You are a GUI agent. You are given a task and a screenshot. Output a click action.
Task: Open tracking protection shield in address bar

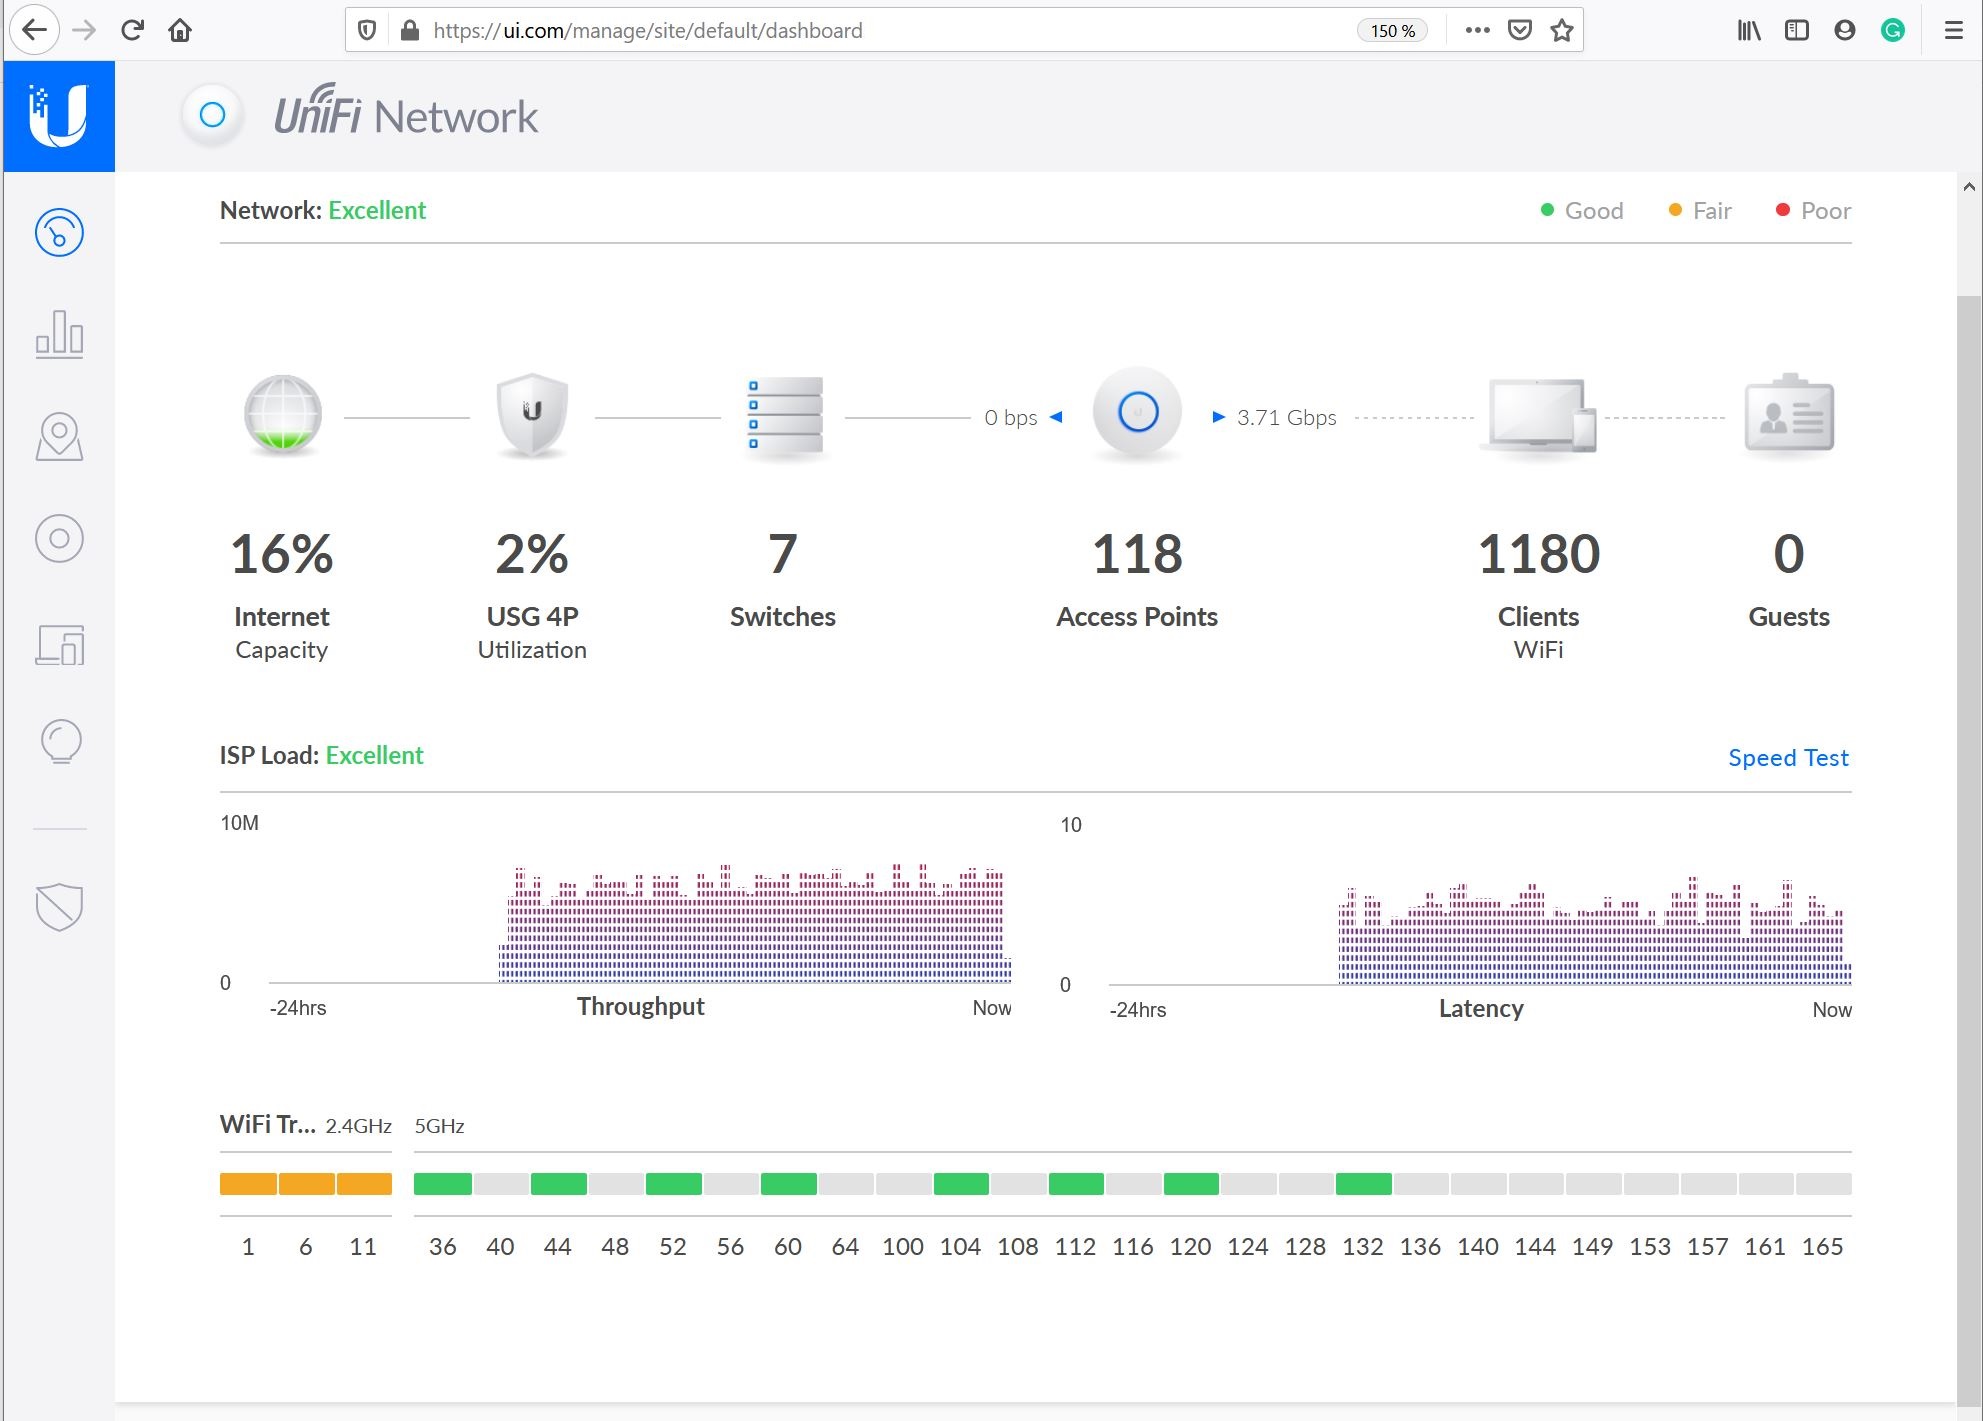pyautogui.click(x=367, y=30)
